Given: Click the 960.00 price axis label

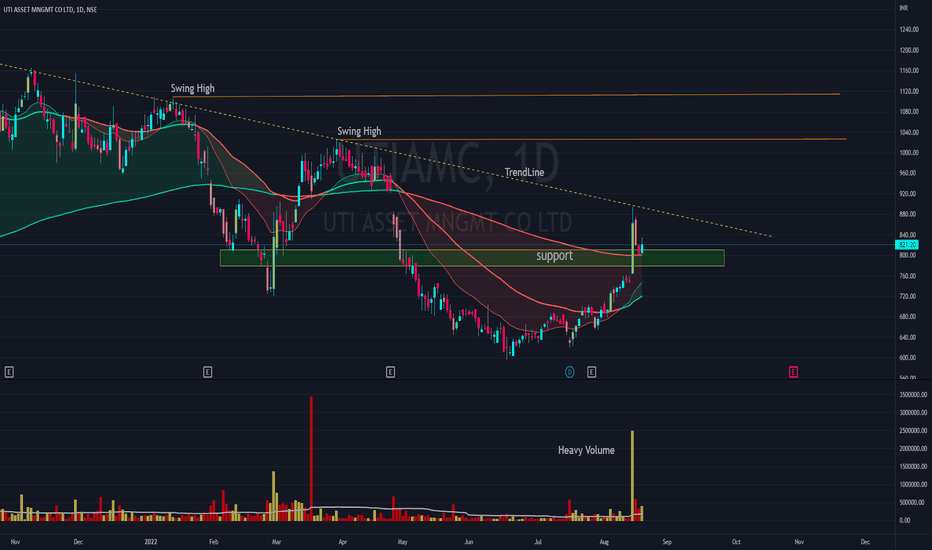Looking at the screenshot, I should [908, 174].
